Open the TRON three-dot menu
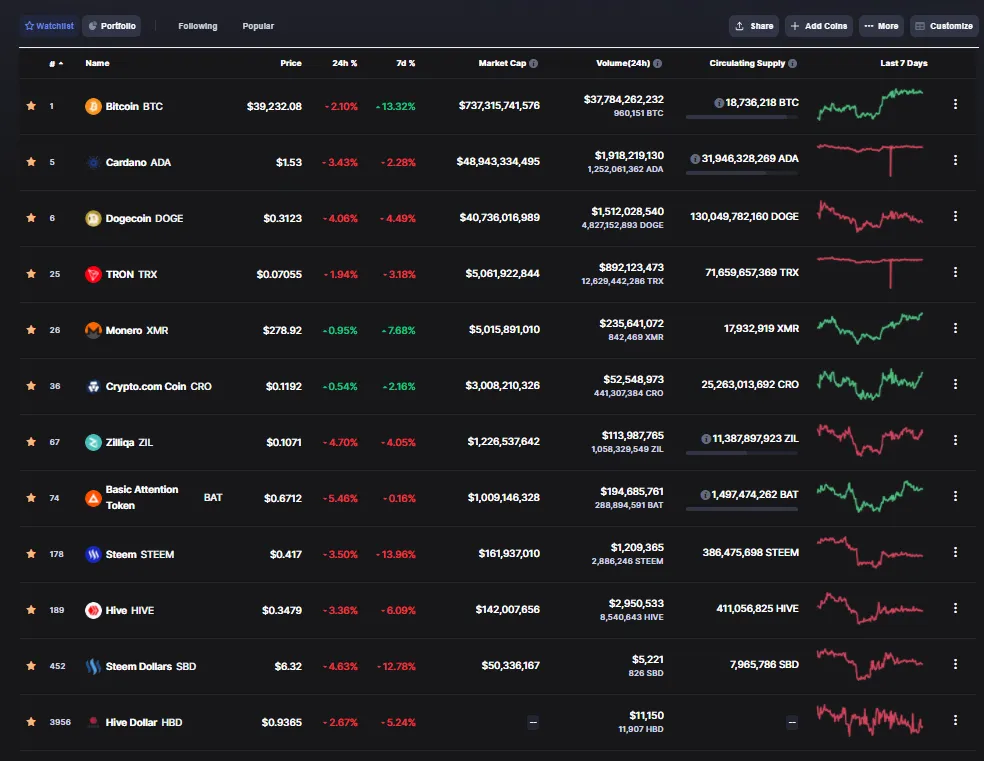 click(955, 272)
